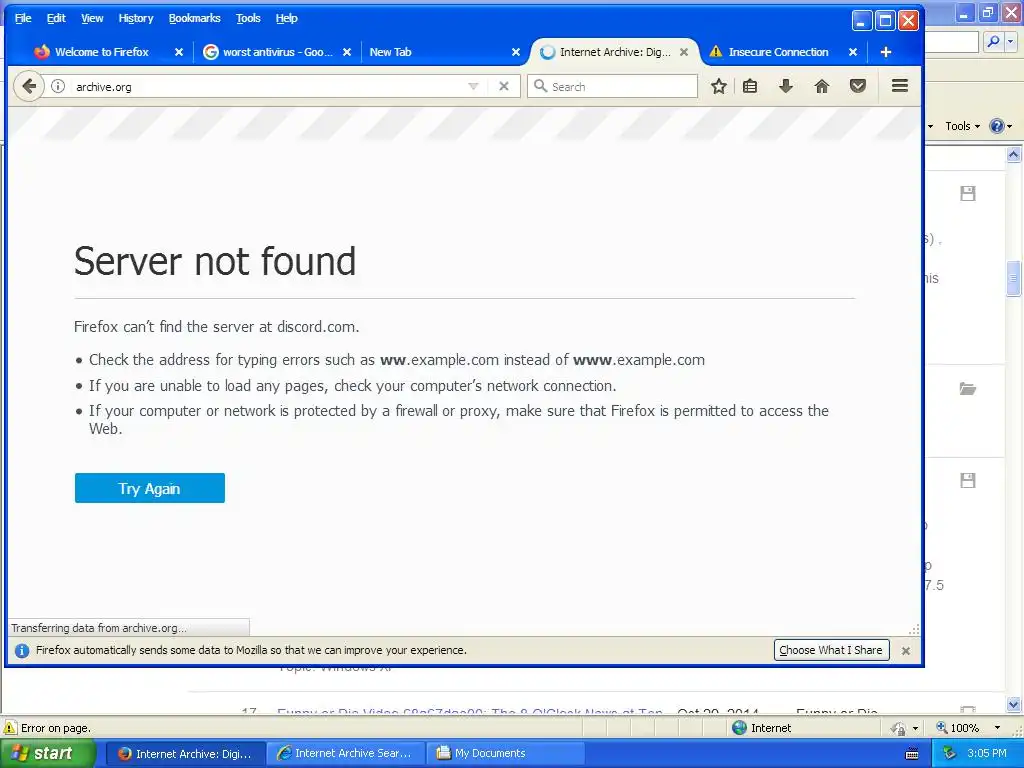Click the folder icon in IE page
Viewport: 1024px width, 768px height.
[x=968, y=389]
